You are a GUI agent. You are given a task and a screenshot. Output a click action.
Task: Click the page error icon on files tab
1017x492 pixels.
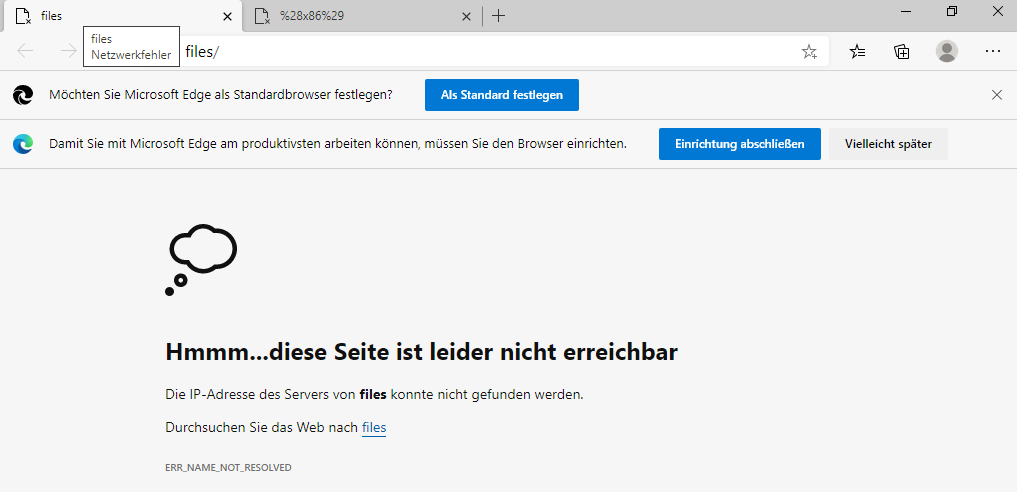[x=23, y=16]
